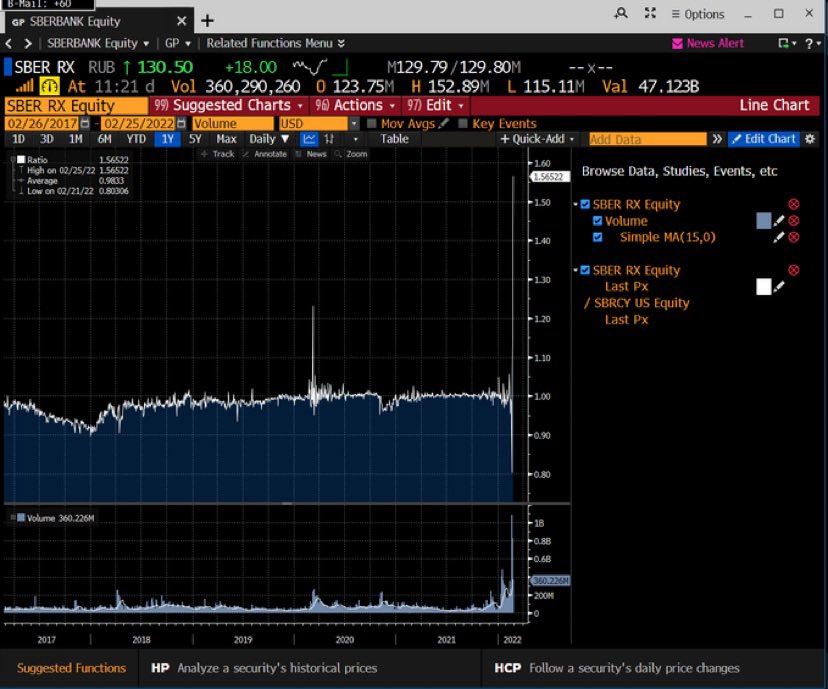Screen dimensions: 828x689
Task: Toggle the Ratio legend box
Action: [x=21, y=159]
